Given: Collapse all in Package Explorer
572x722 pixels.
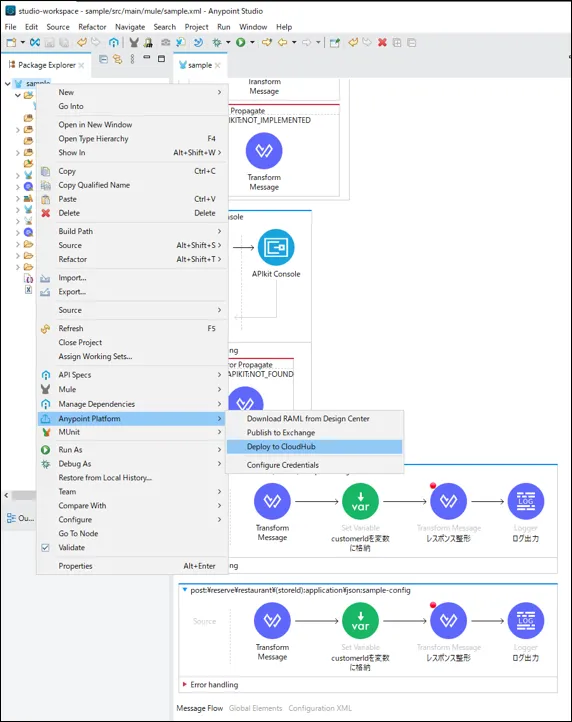Looking at the screenshot, I should 104,59.
